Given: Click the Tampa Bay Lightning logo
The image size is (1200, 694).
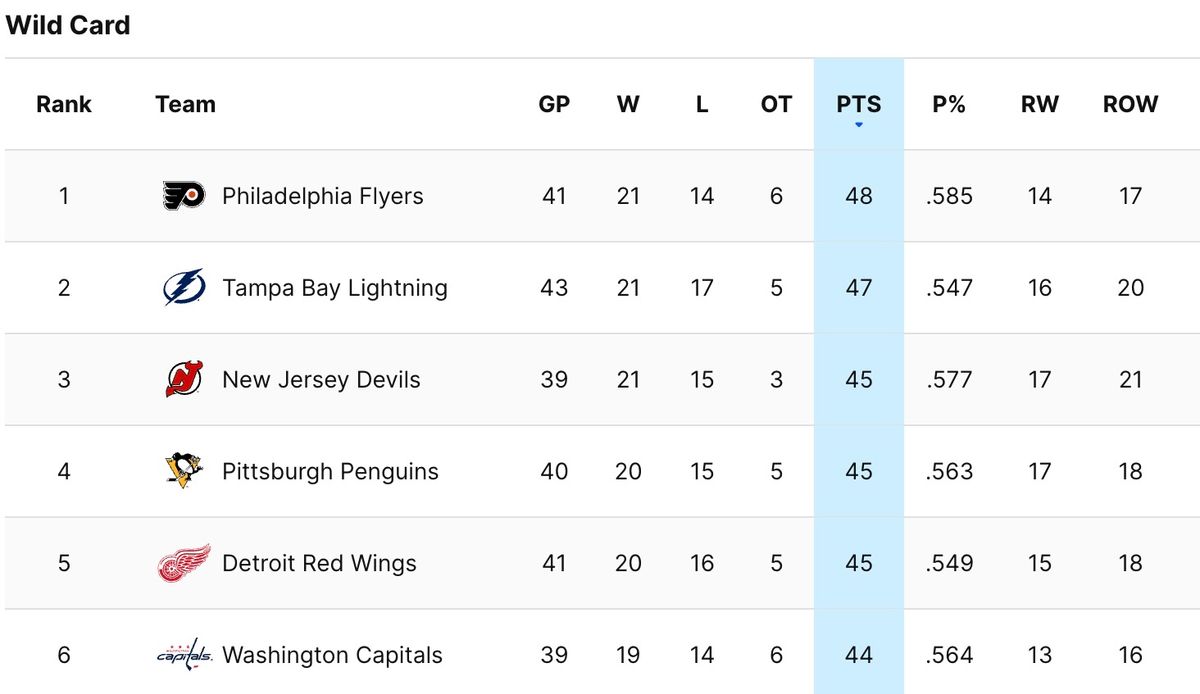Looking at the screenshot, I should pyautogui.click(x=184, y=288).
